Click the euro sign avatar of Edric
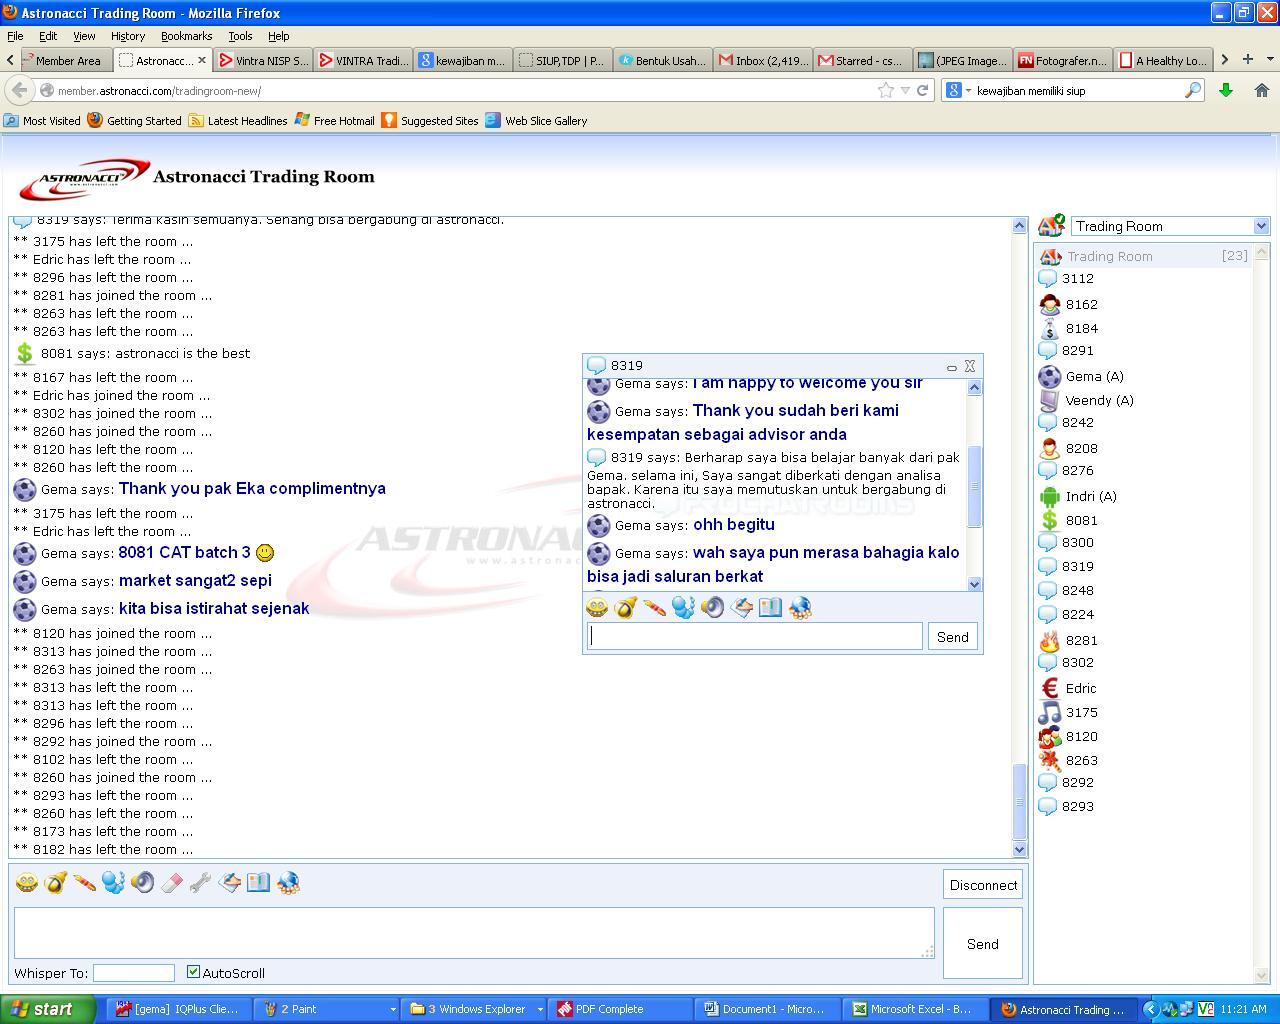The height and width of the screenshot is (1024, 1280). coord(1050,688)
